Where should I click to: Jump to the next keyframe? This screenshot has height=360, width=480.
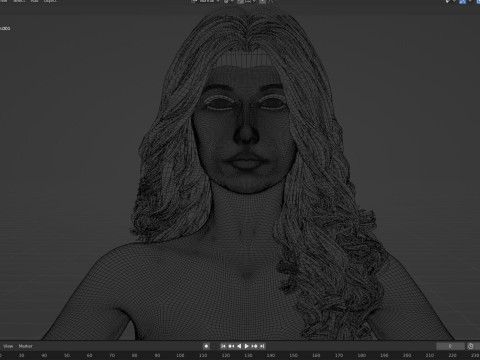click(x=254, y=346)
